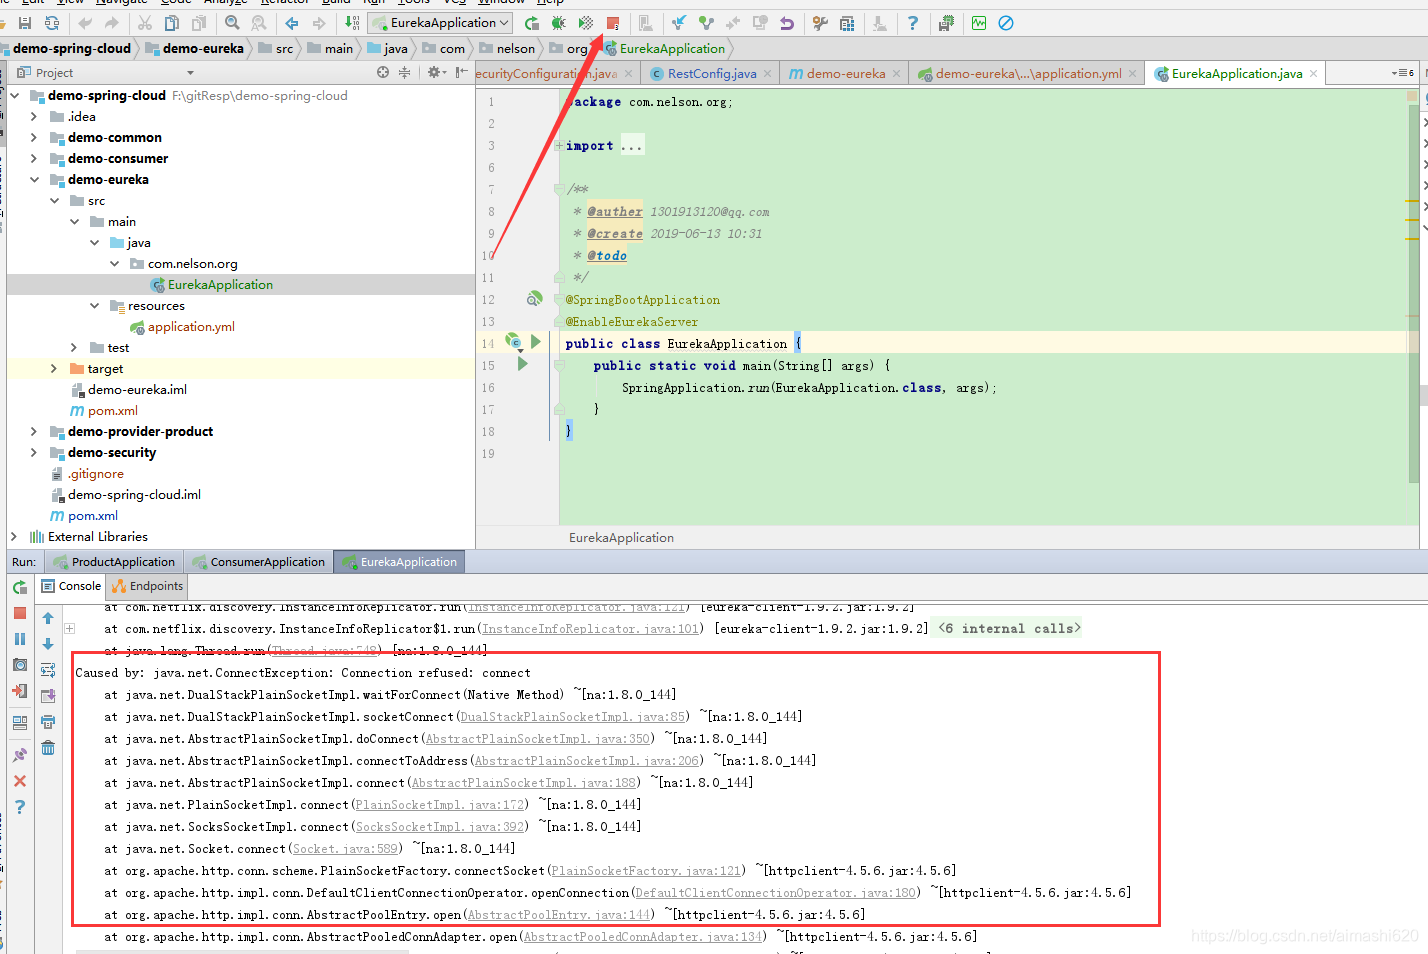Viewport: 1428px width, 954px height.
Task: Stop the app with the red toolbar square
Action: pyautogui.click(x=613, y=23)
